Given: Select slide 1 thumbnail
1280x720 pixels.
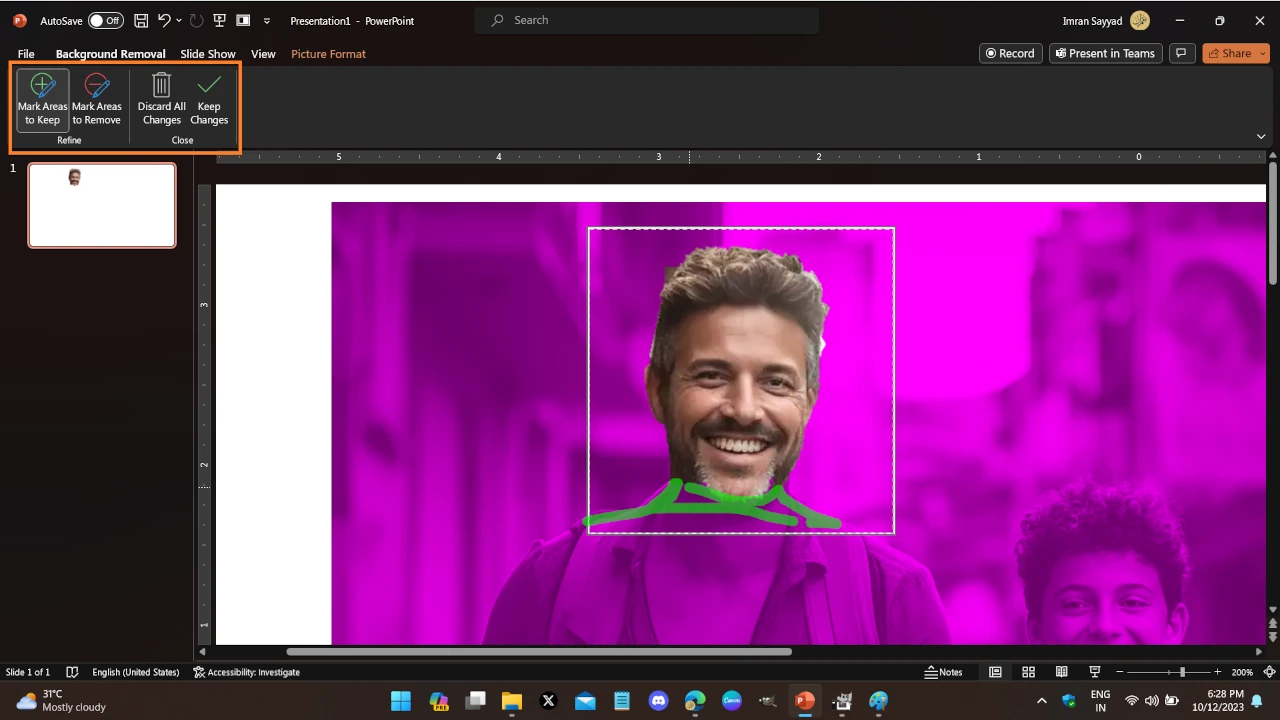Looking at the screenshot, I should coord(102,205).
